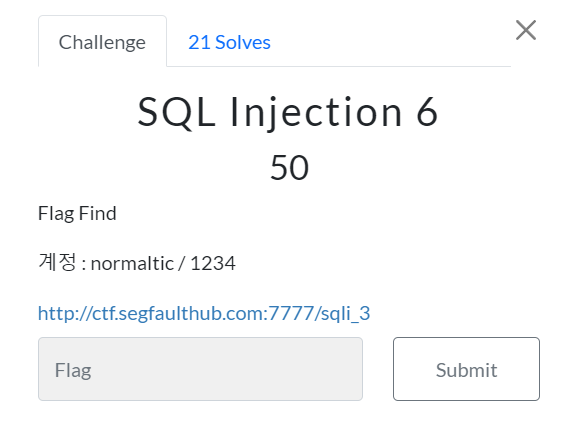This screenshot has width=576, height=421.
Task: Click the sqli_3 path of the link
Action: click(x=345, y=314)
